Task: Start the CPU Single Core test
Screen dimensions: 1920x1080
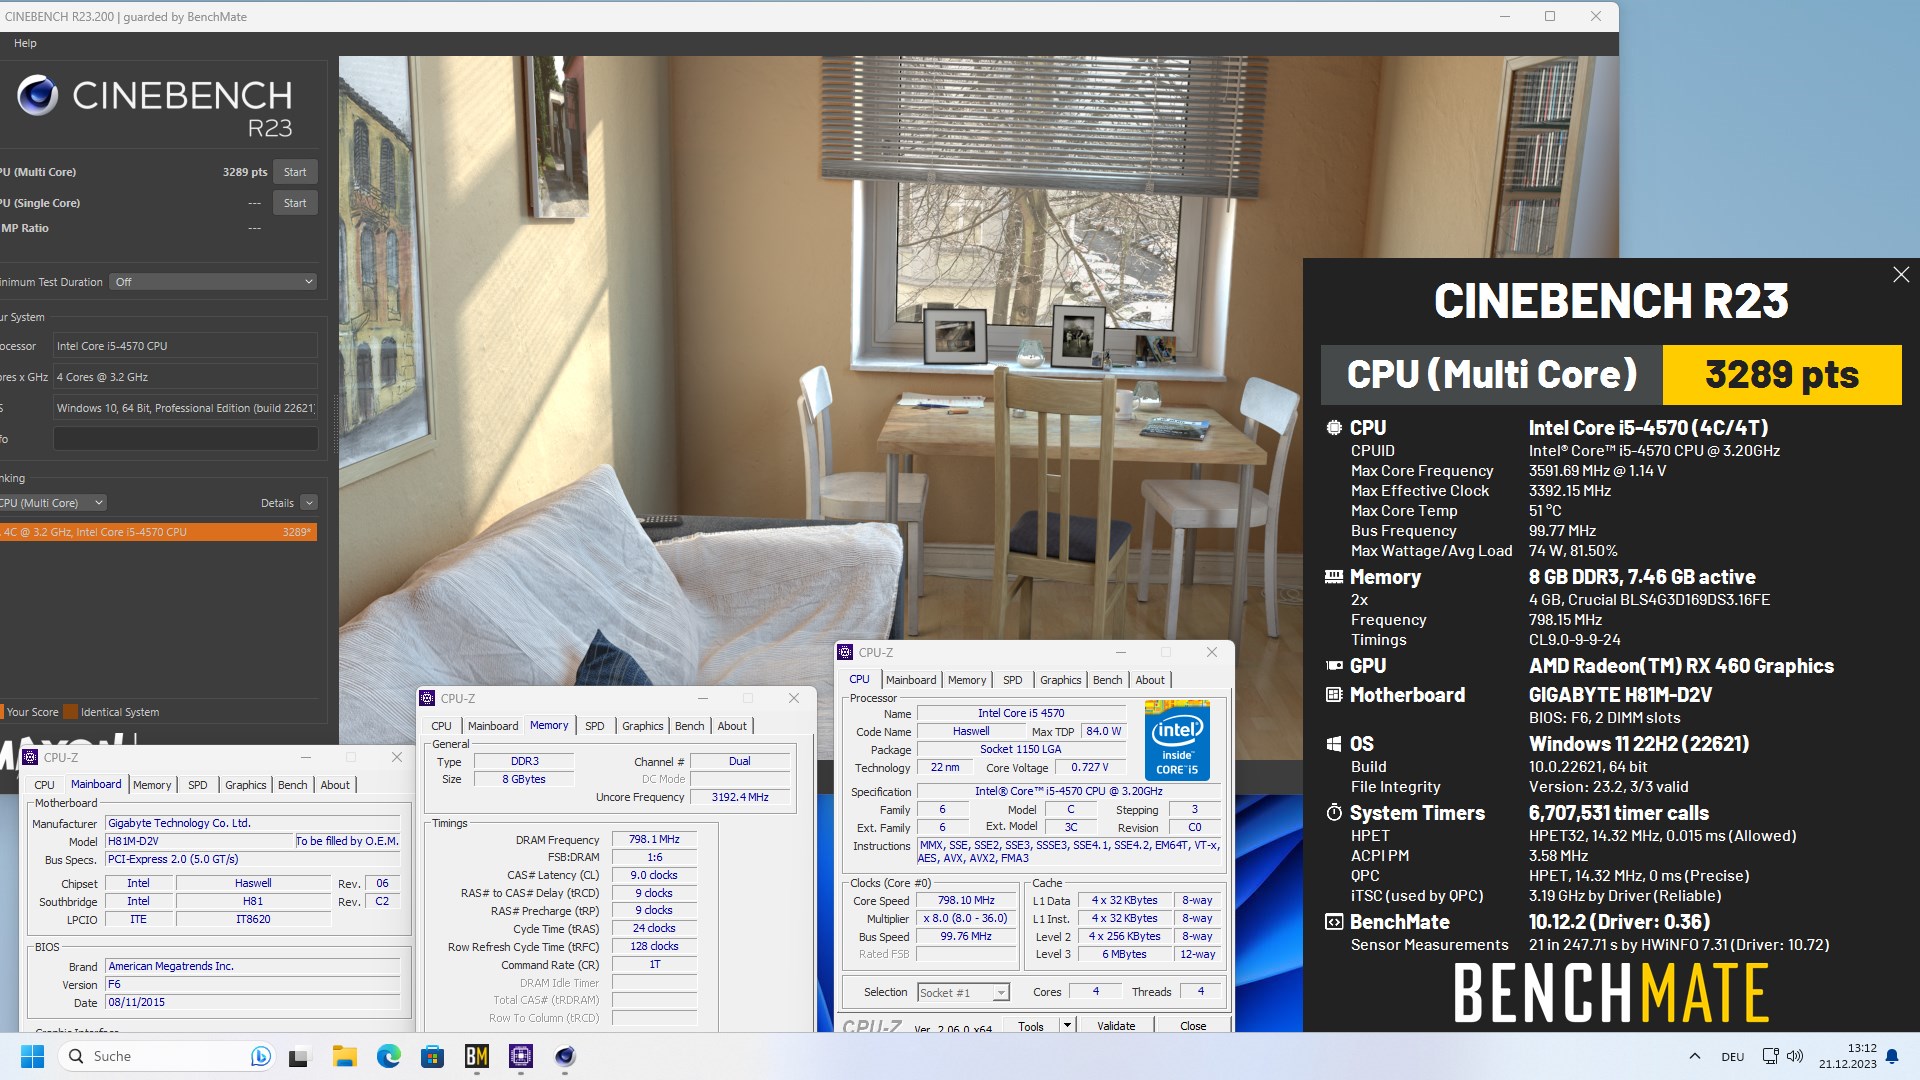Action: (x=295, y=203)
